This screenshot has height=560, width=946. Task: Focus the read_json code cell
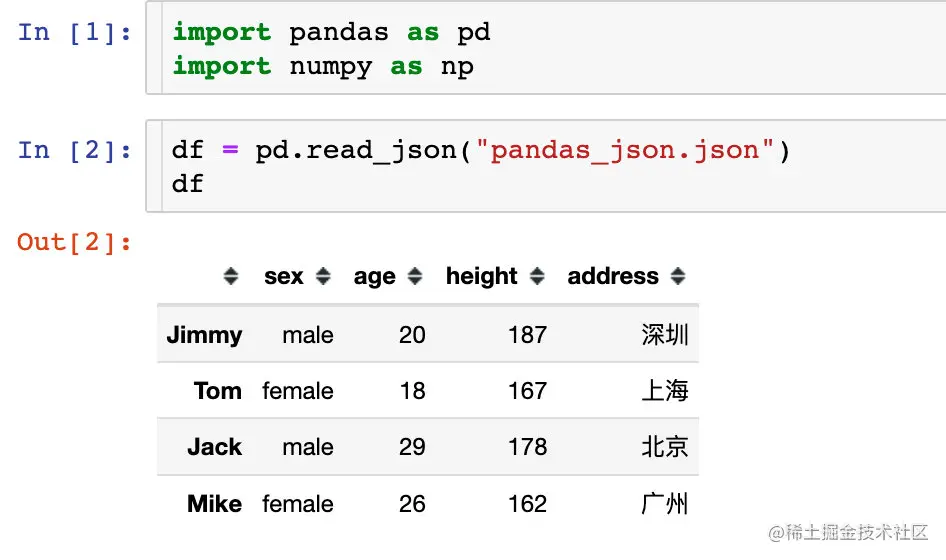coord(545,166)
